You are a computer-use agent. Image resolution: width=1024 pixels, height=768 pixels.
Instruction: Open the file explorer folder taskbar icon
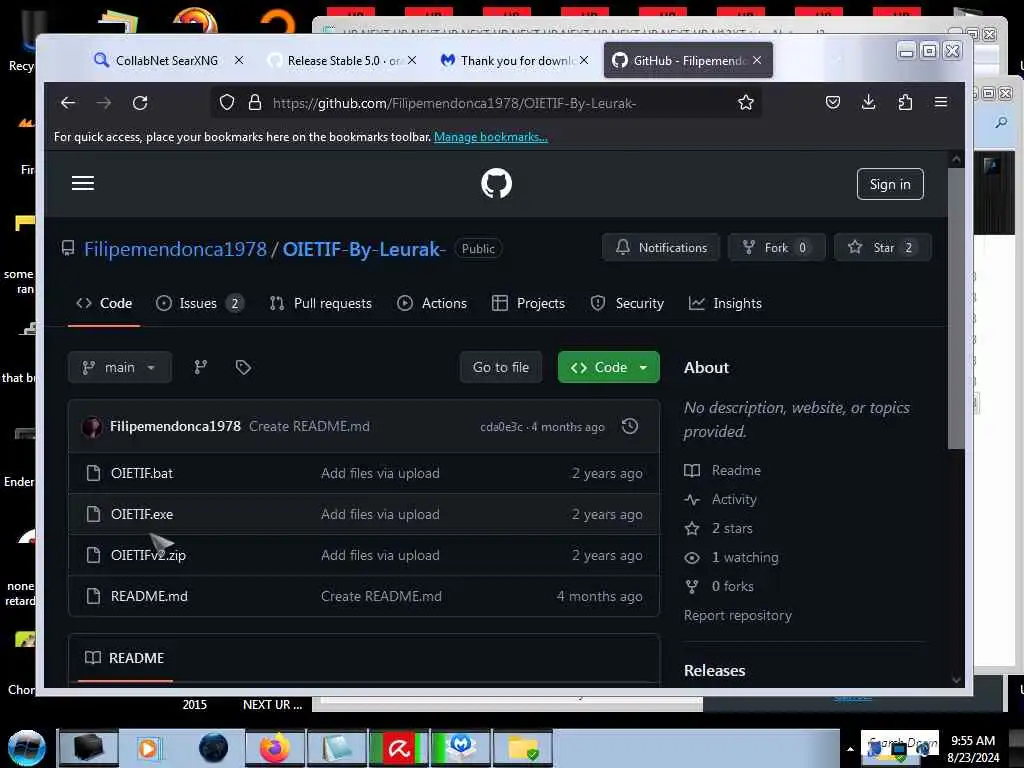click(x=522, y=748)
